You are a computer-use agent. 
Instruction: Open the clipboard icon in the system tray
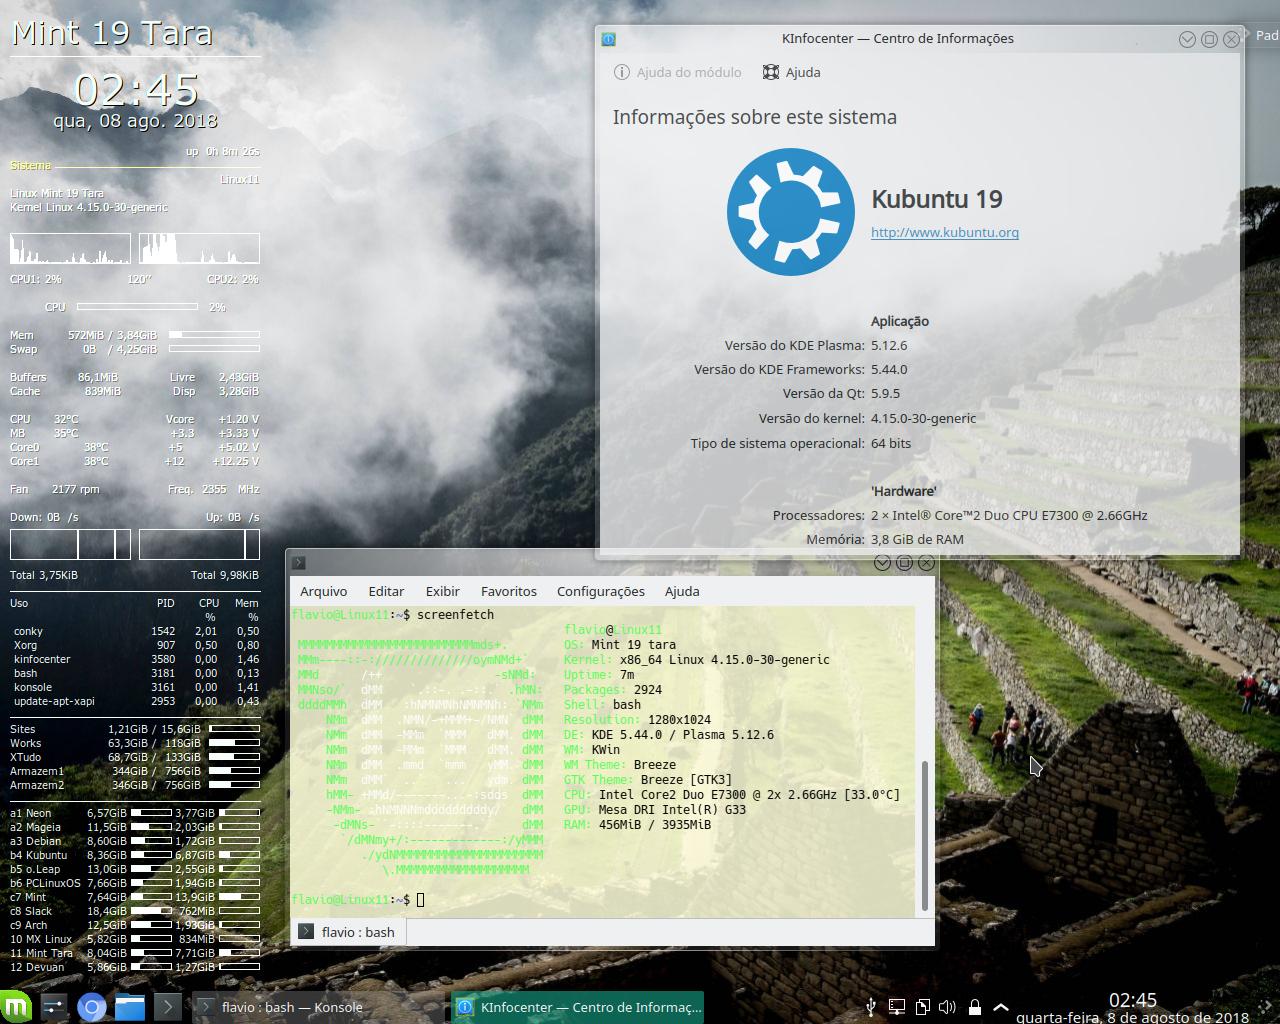[922, 1007]
